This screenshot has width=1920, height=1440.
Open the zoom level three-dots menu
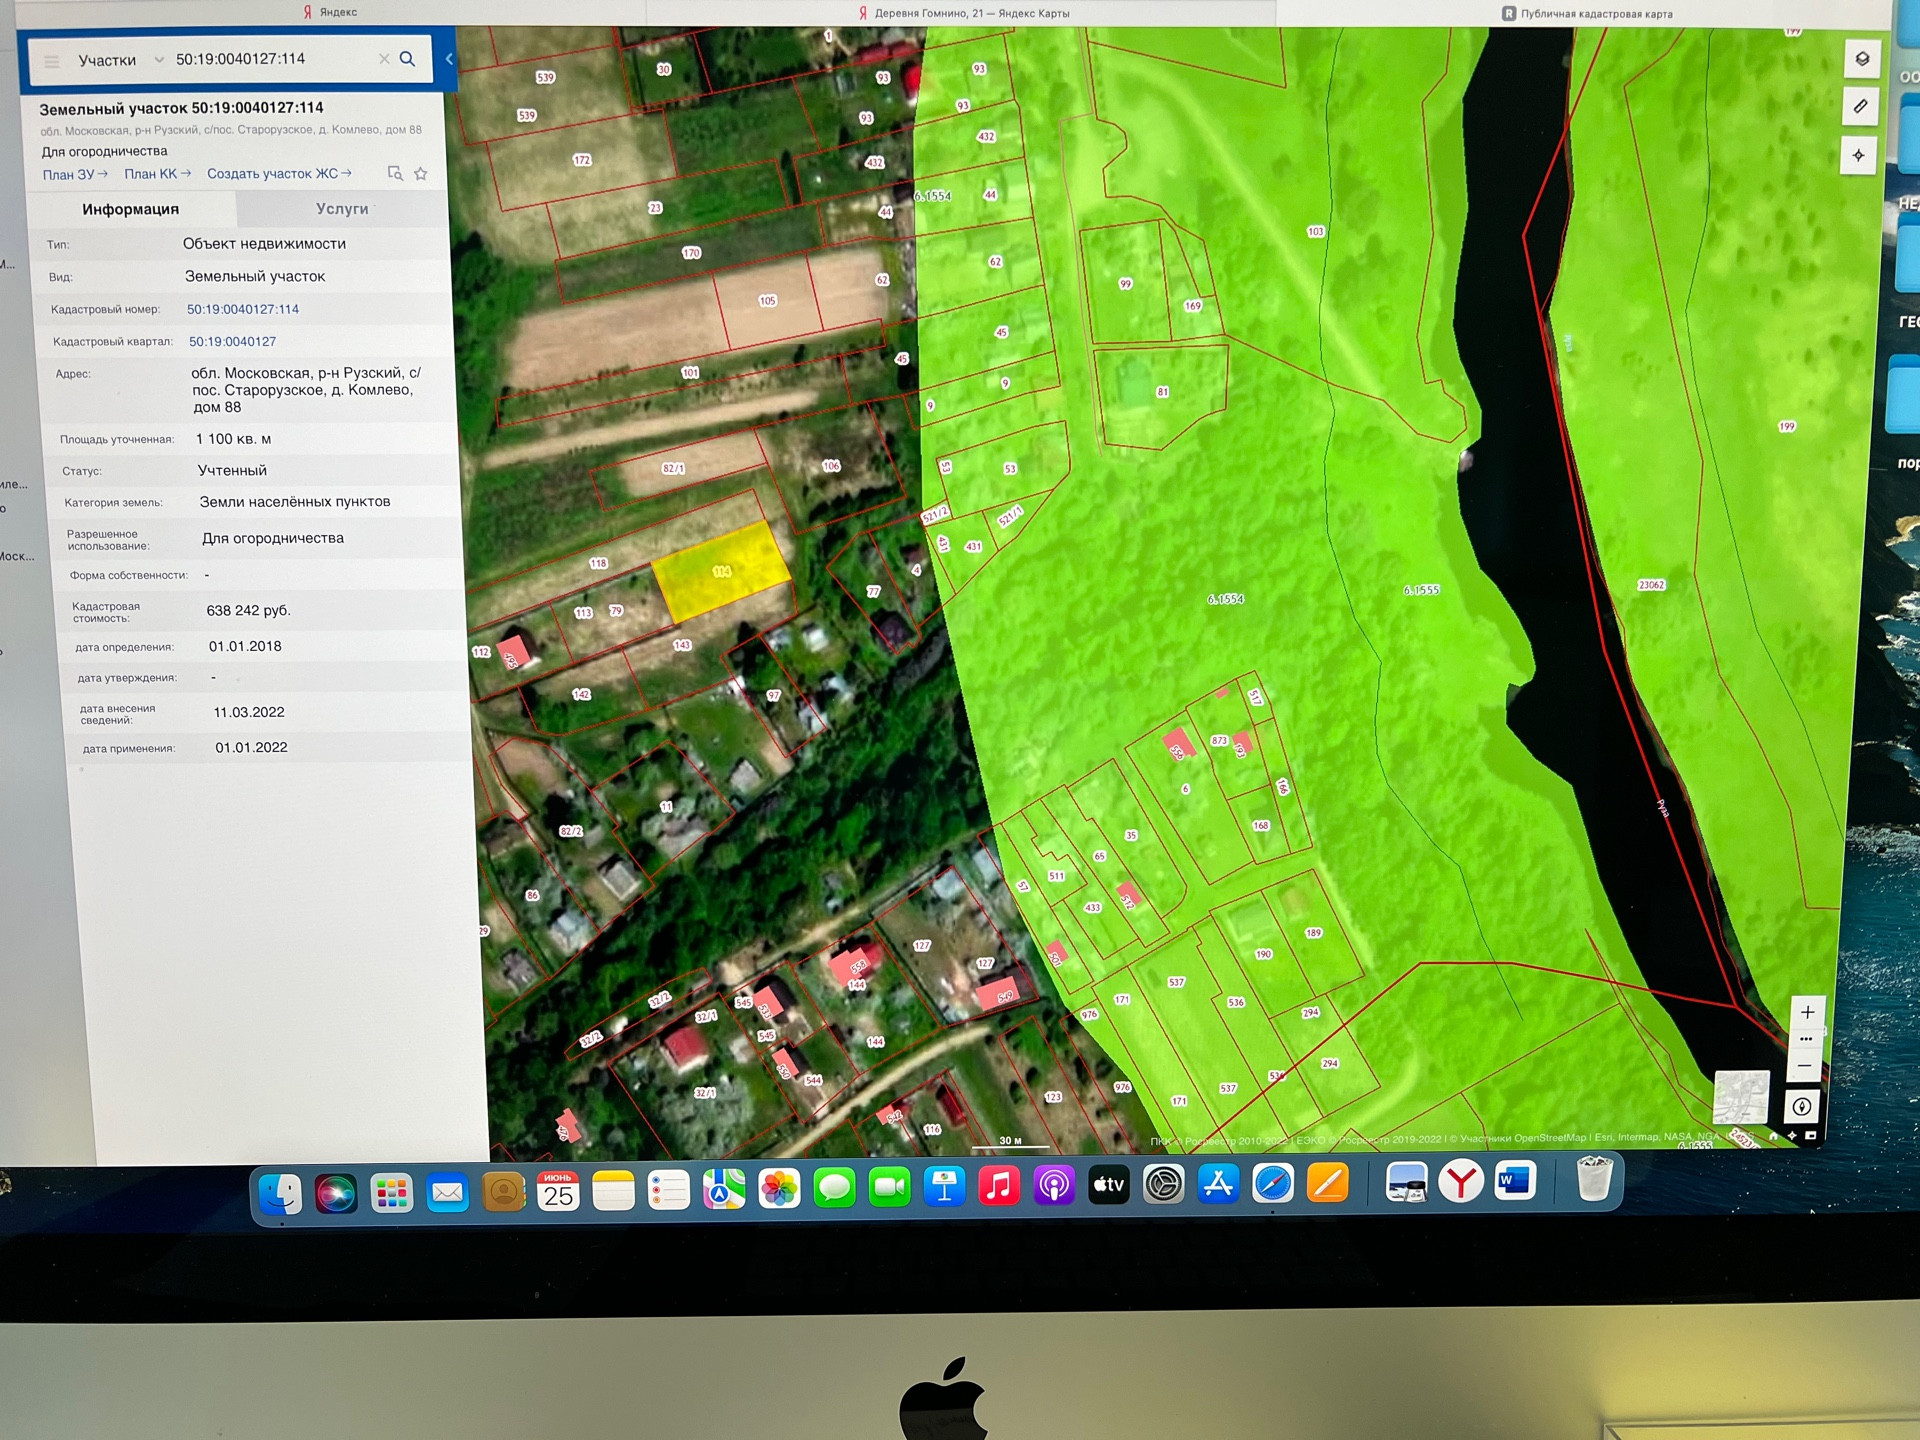pyautogui.click(x=1806, y=1039)
